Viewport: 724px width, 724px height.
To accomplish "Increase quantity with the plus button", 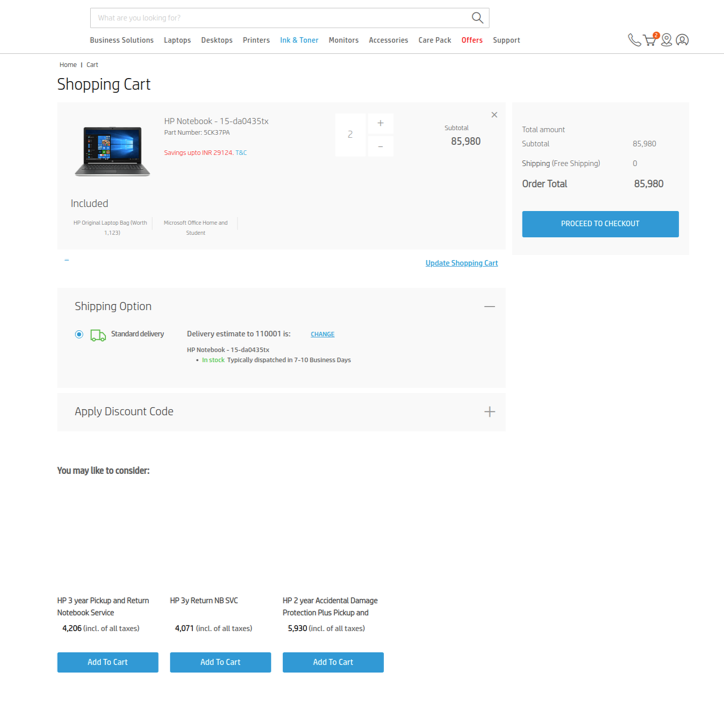I will tap(380, 123).
